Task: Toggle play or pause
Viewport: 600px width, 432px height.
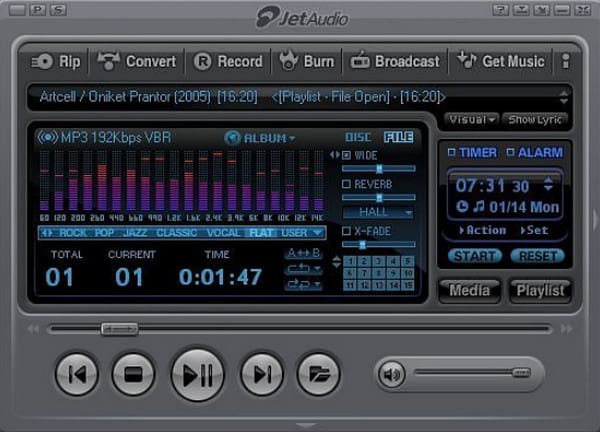Action: (197, 375)
